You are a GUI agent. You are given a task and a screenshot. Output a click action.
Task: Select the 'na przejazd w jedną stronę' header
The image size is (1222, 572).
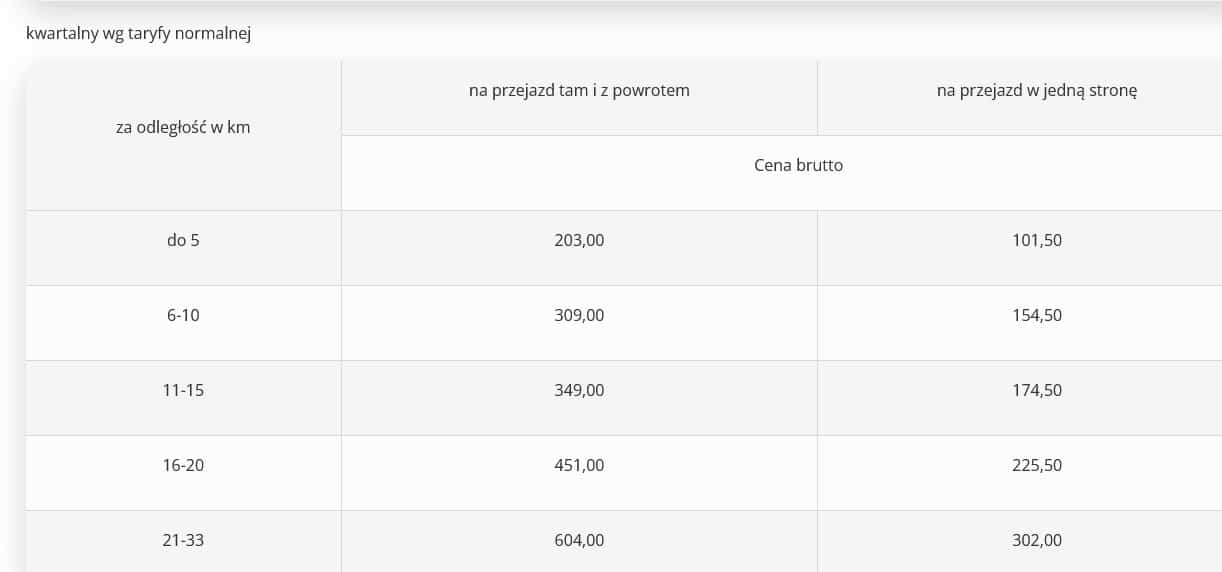[1020, 98]
